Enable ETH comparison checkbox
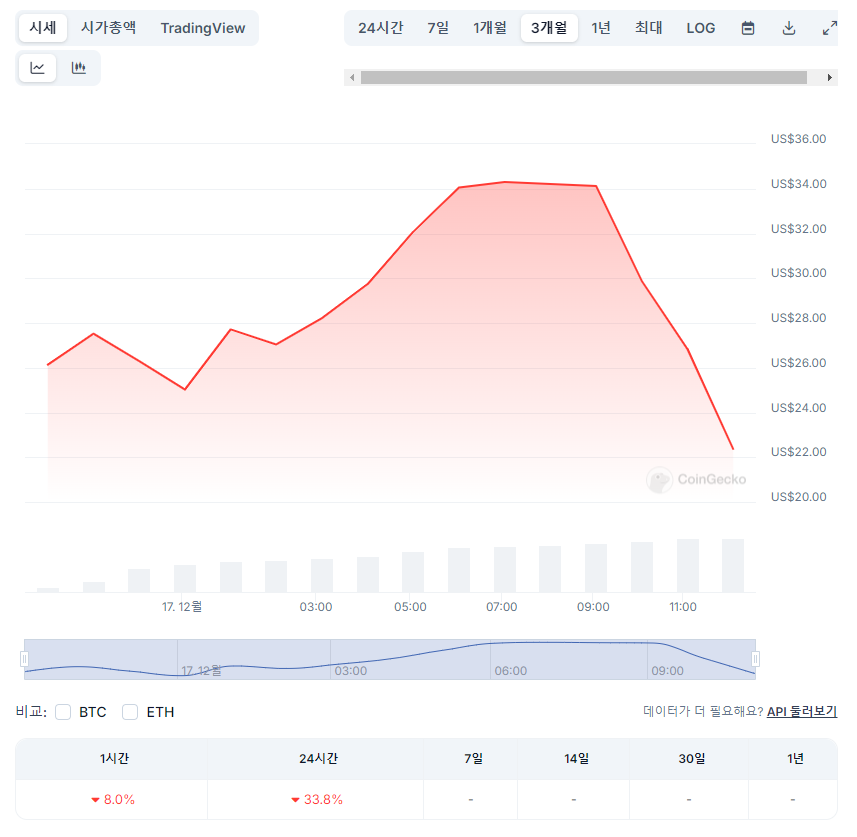The height and width of the screenshot is (837, 857). 130,712
